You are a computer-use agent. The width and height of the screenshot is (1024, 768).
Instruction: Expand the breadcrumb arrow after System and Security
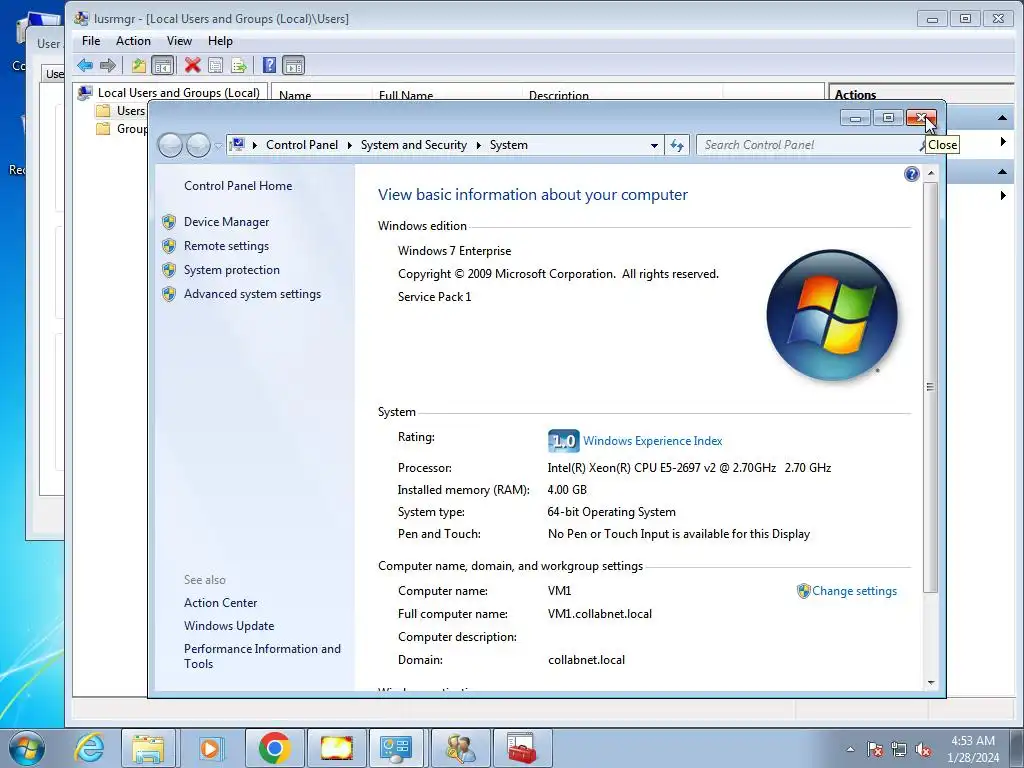[x=479, y=145]
